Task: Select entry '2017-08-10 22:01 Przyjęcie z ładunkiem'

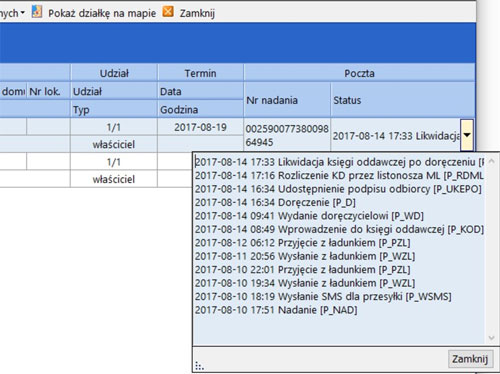Action: click(303, 270)
